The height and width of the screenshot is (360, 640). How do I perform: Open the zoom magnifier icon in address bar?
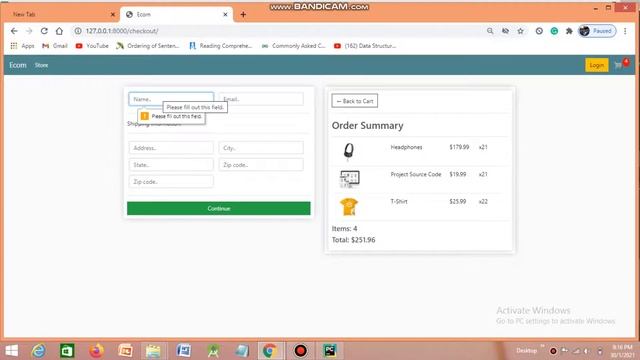490,31
